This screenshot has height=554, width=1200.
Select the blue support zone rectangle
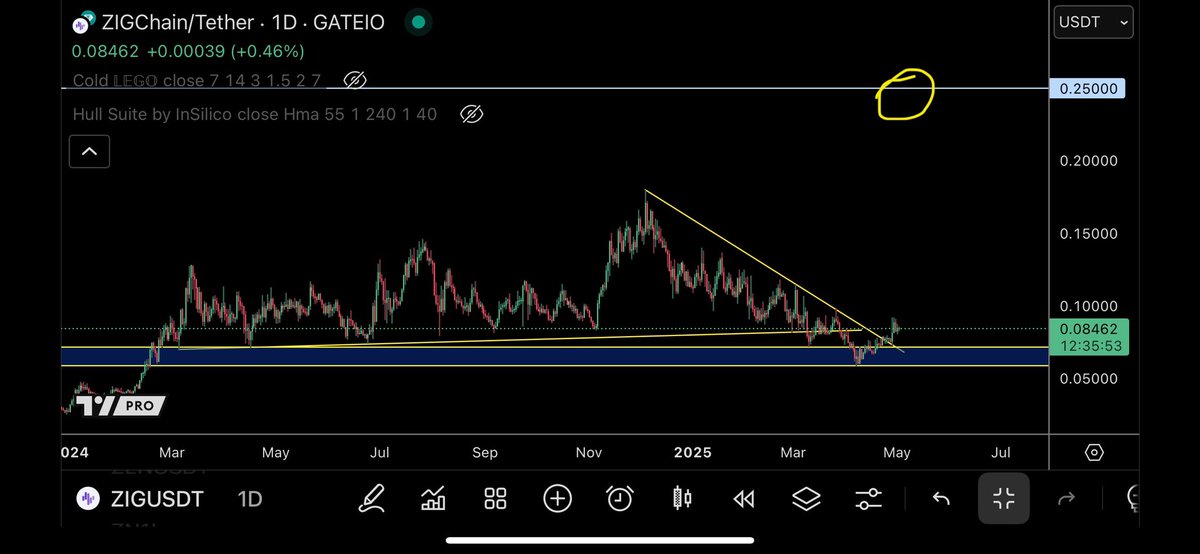[x=555, y=356]
